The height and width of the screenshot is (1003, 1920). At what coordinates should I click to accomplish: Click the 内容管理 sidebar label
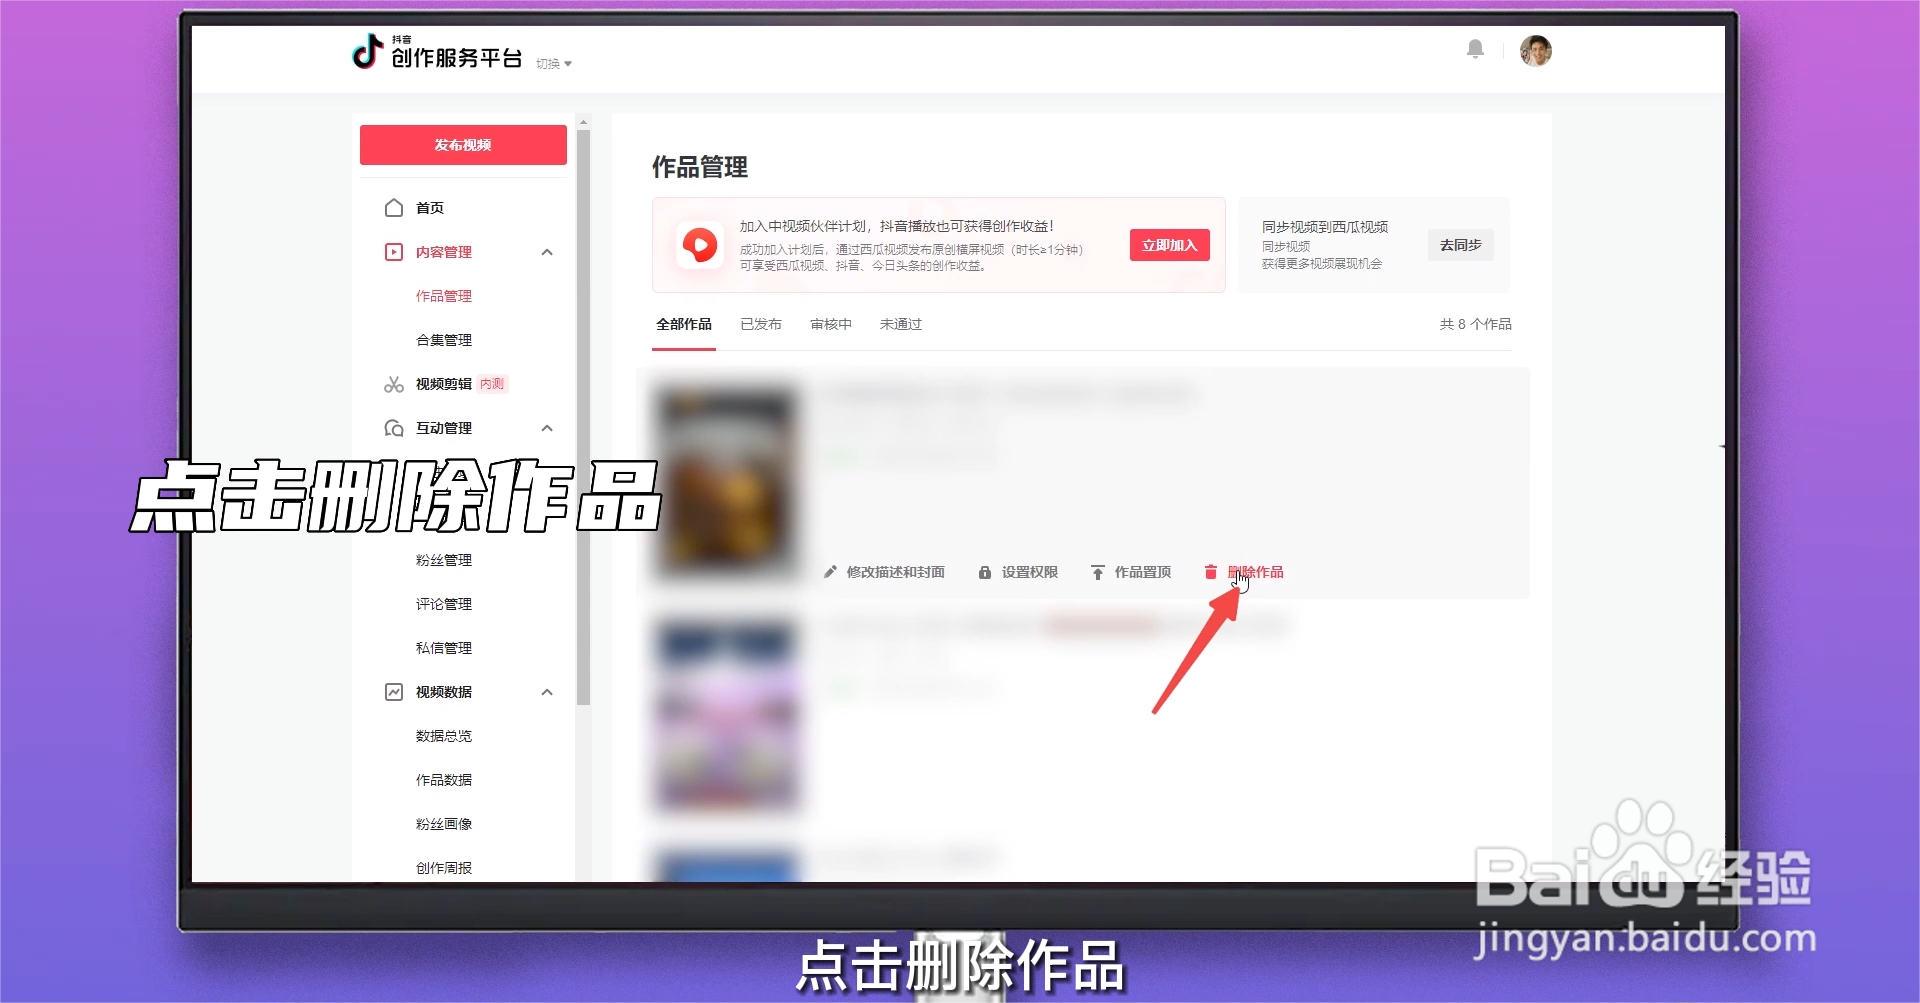444,252
